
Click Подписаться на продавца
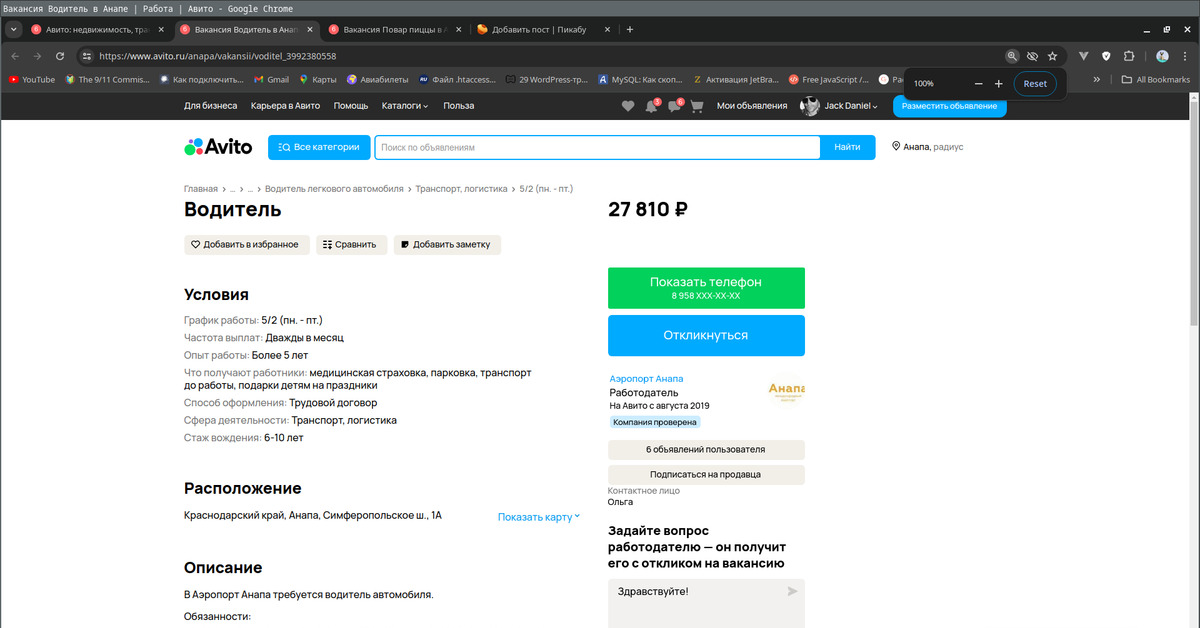706,475
